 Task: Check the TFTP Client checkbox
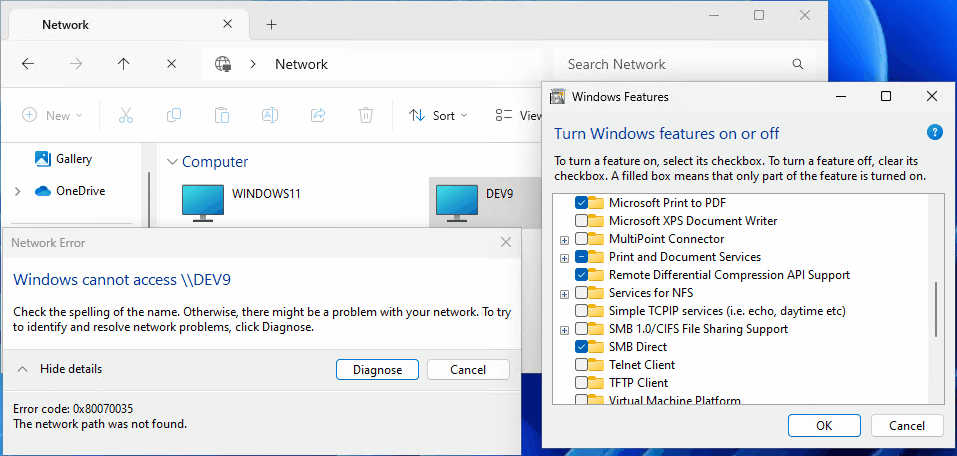581,383
